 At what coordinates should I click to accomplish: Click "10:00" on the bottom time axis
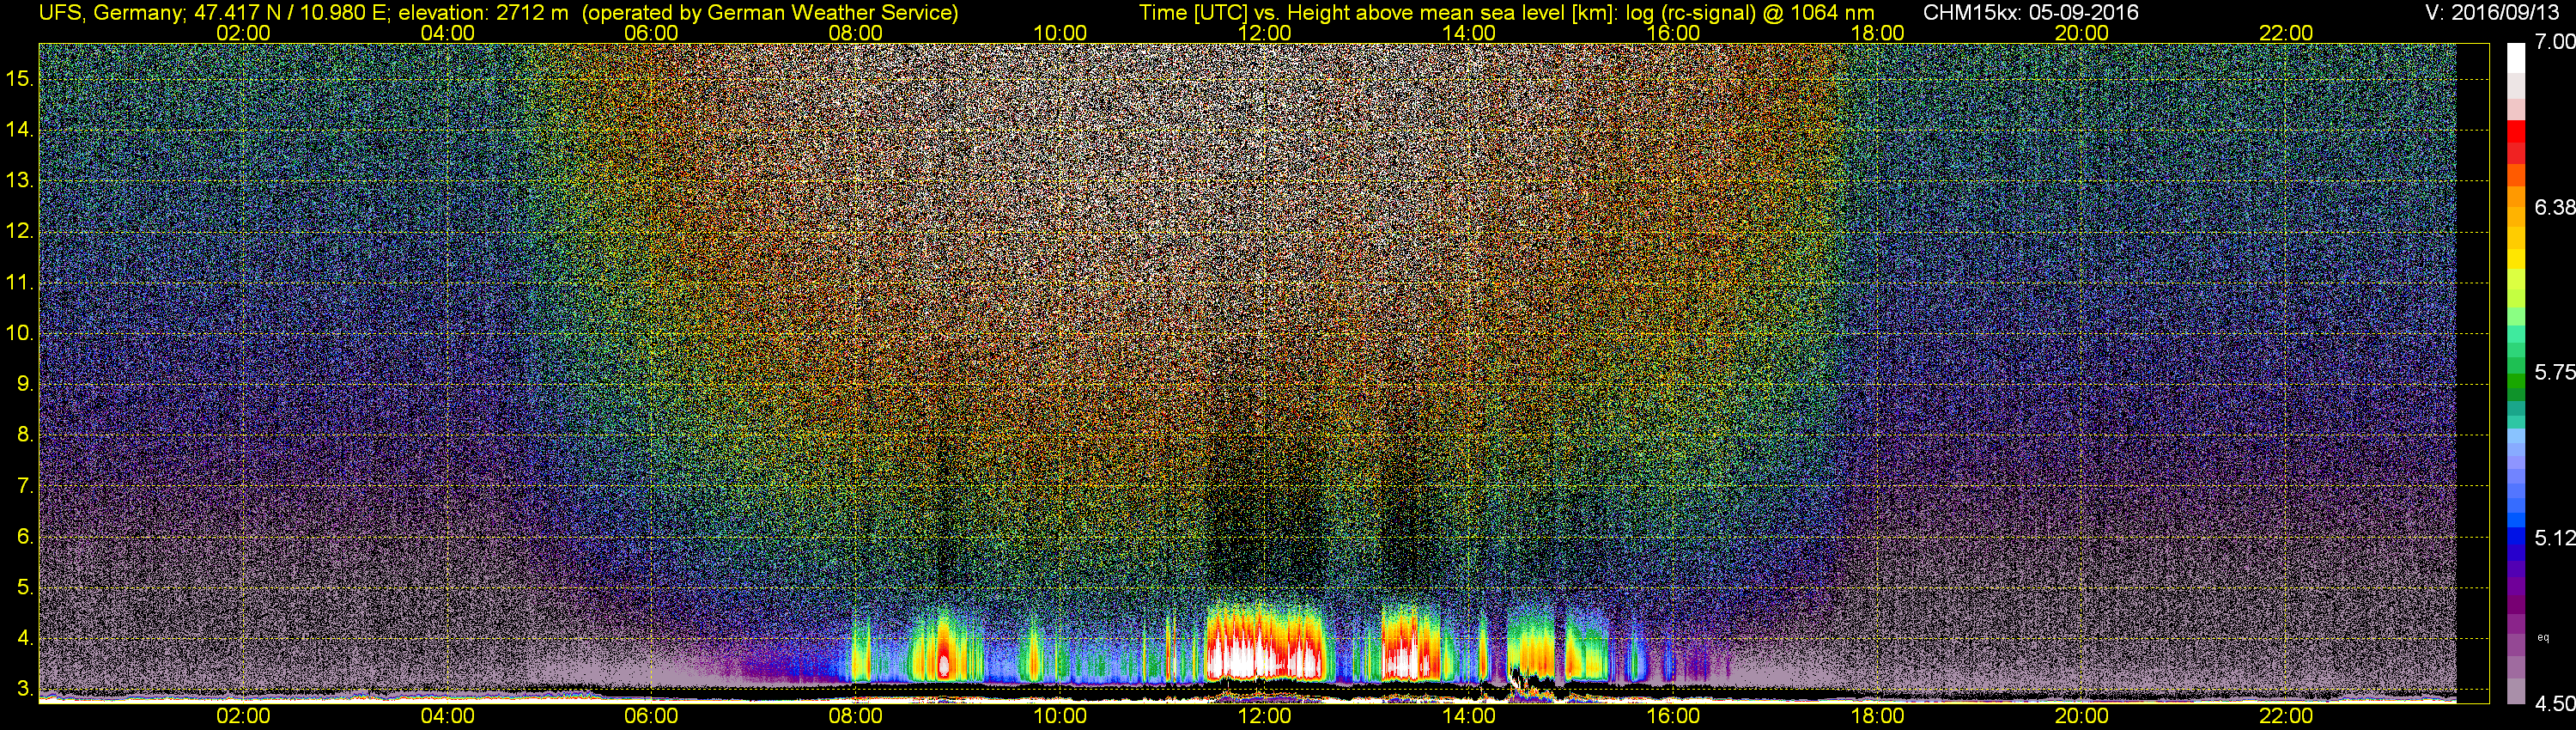tap(1060, 716)
